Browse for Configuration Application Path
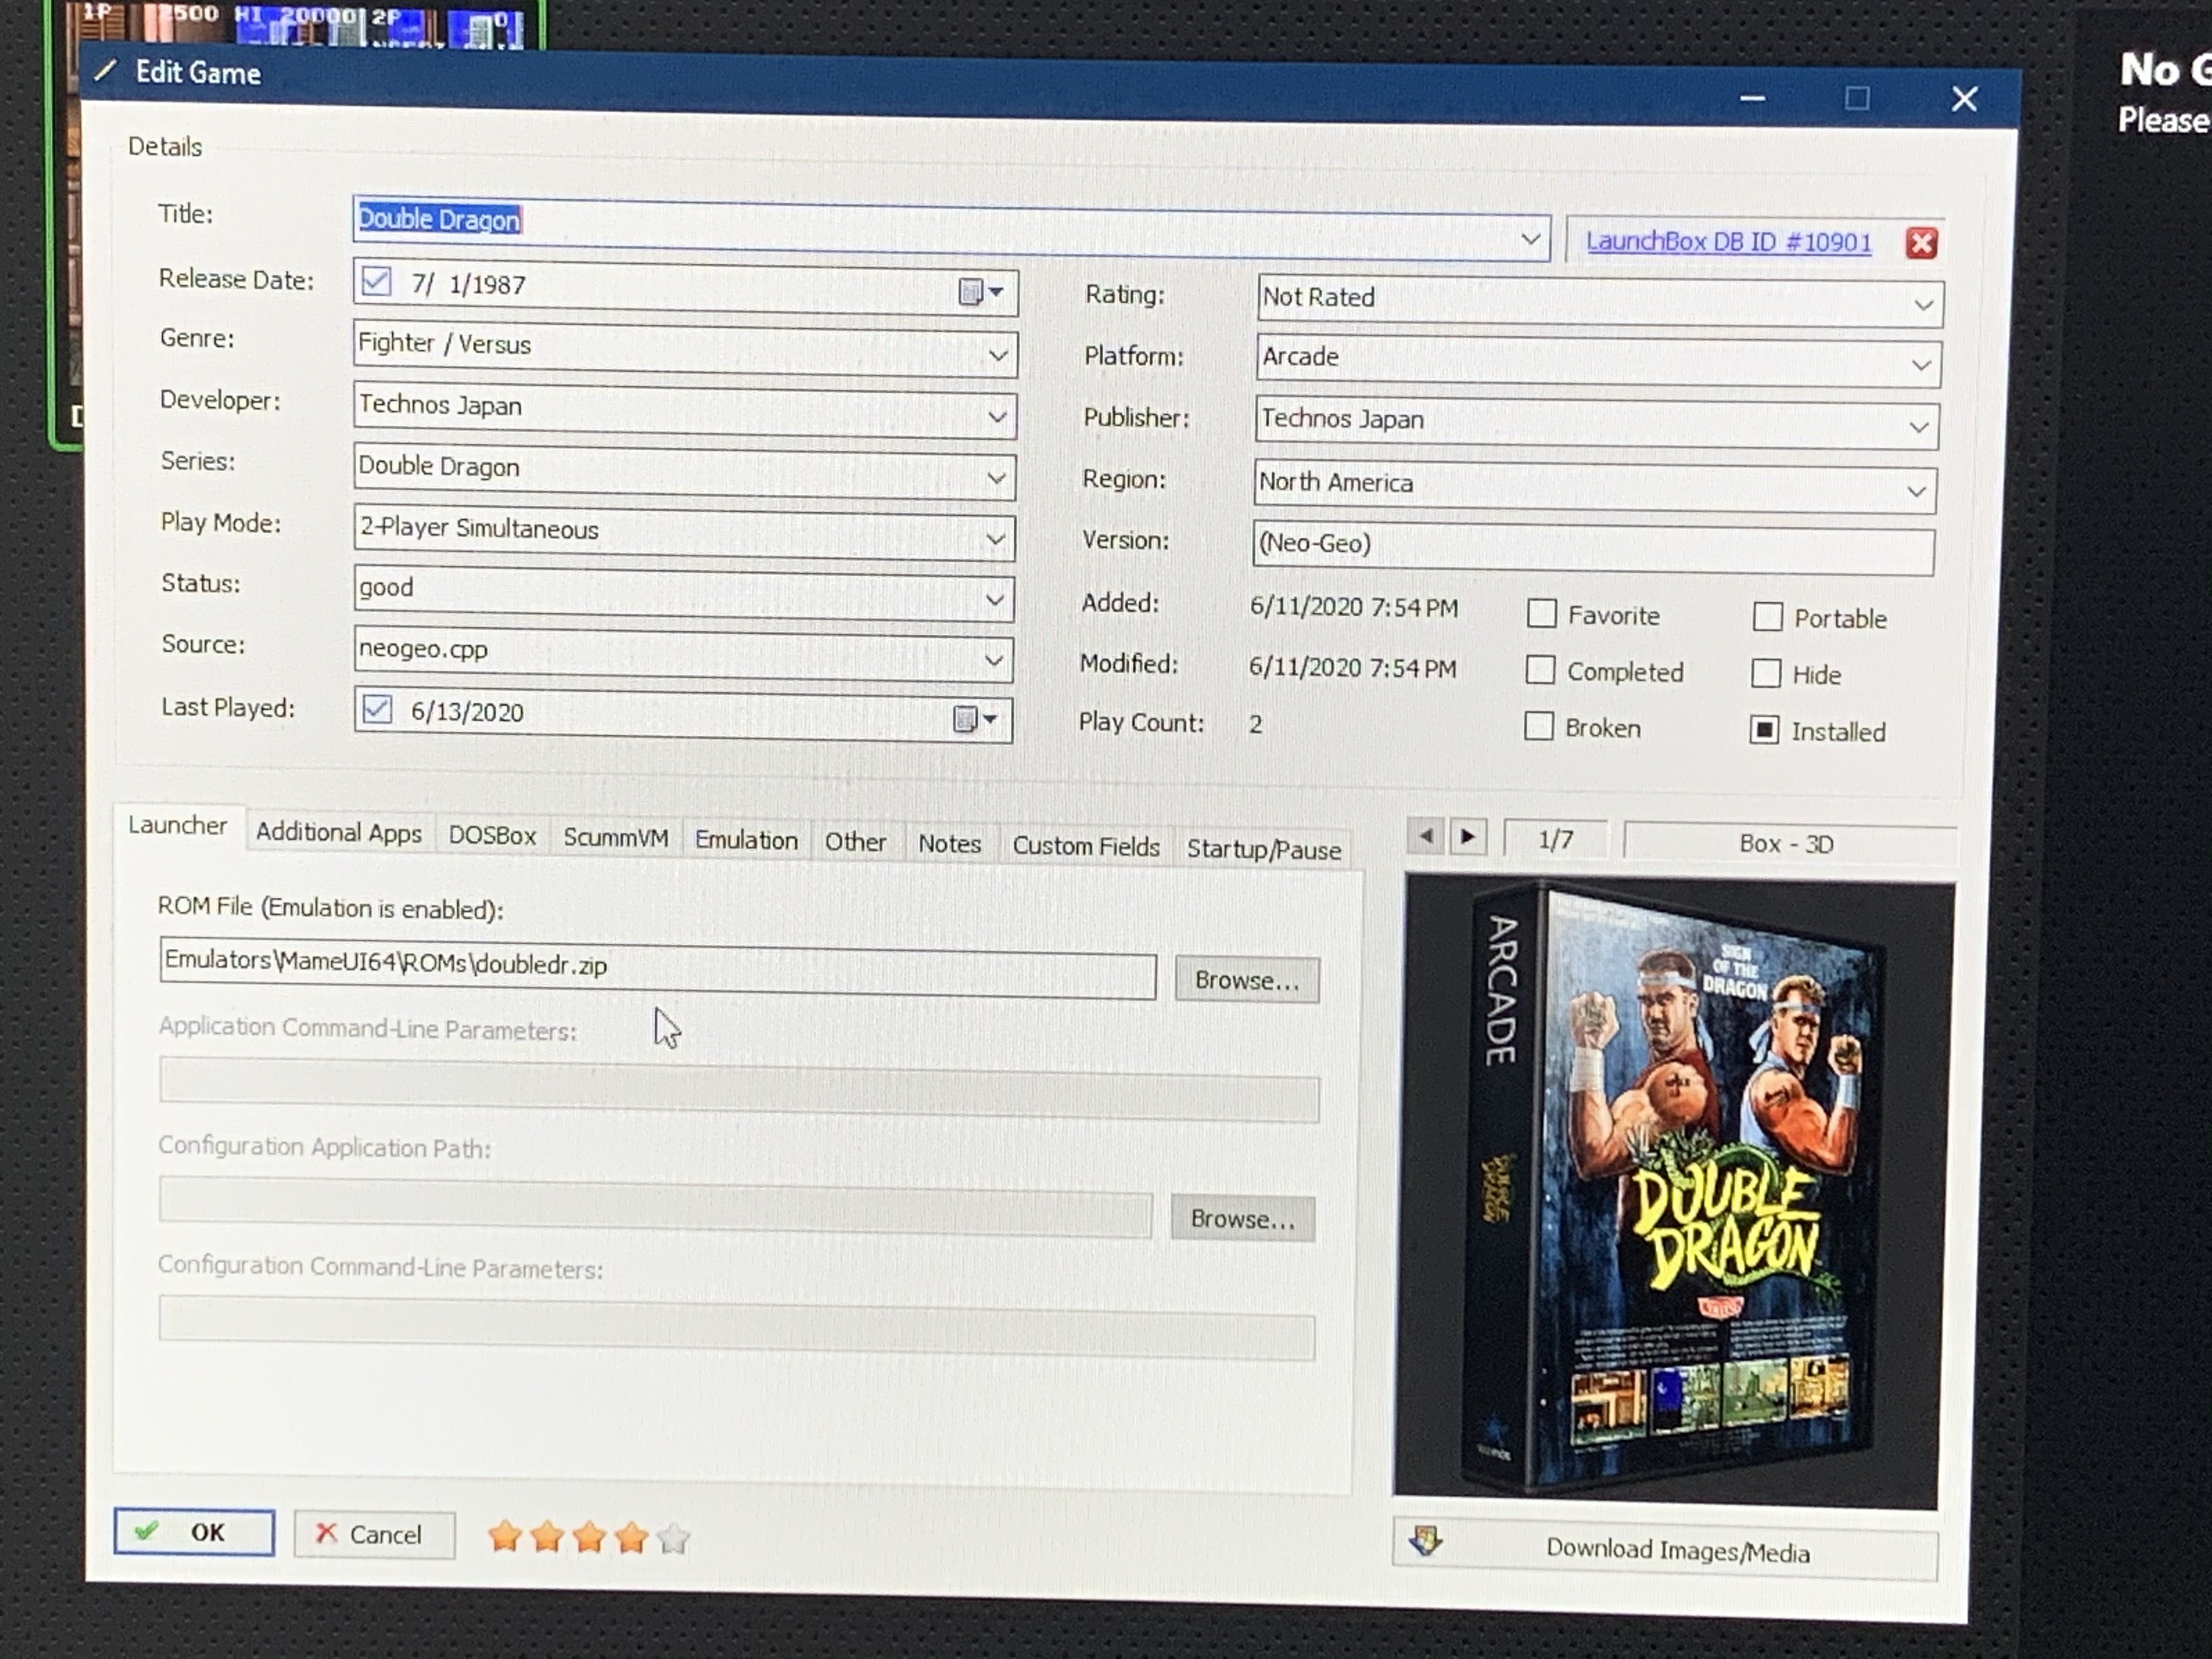The height and width of the screenshot is (1659, 2212). click(x=1243, y=1219)
